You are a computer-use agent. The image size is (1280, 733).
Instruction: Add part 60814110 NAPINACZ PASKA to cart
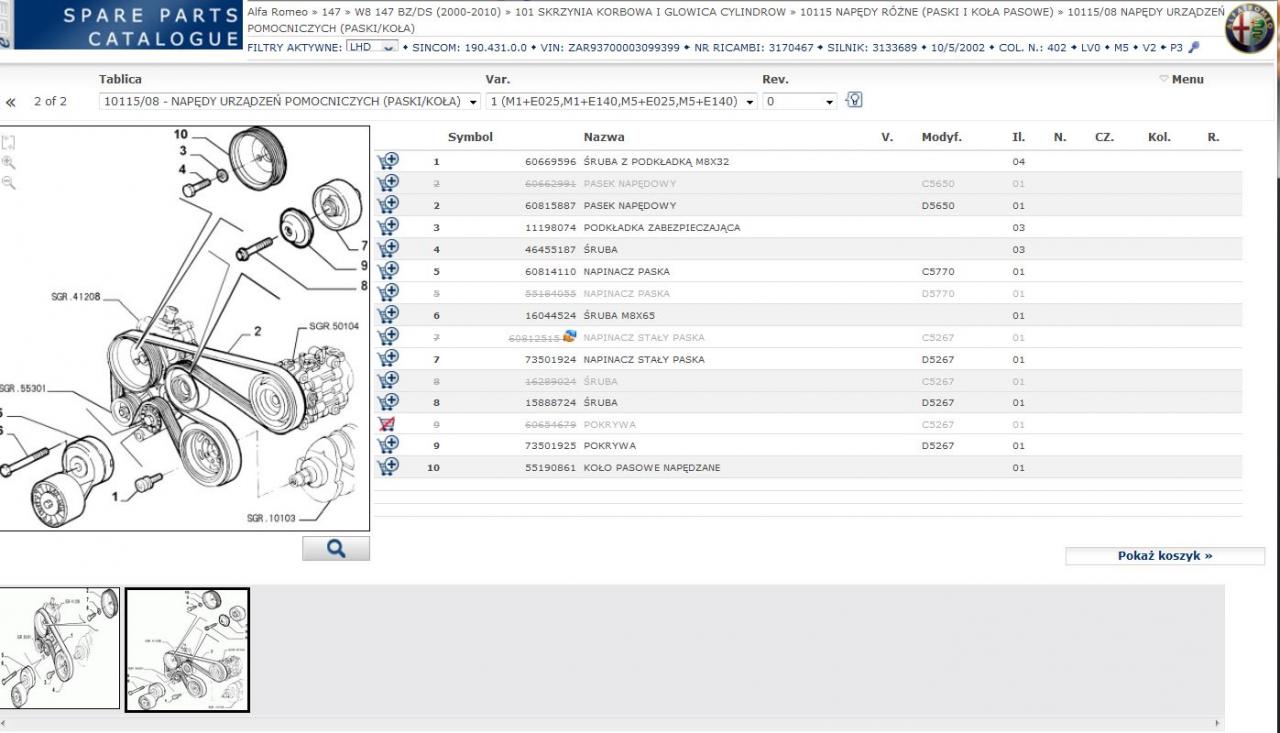coord(387,270)
